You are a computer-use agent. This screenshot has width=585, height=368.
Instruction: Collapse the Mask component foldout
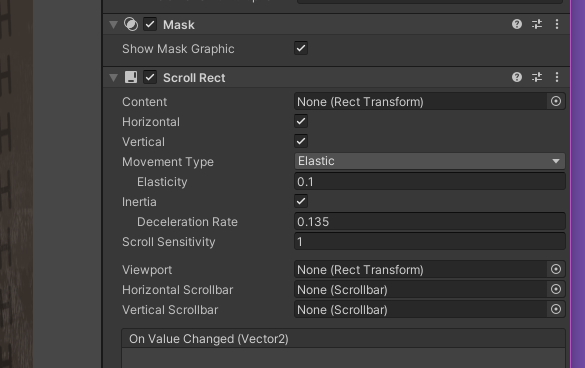pos(113,25)
